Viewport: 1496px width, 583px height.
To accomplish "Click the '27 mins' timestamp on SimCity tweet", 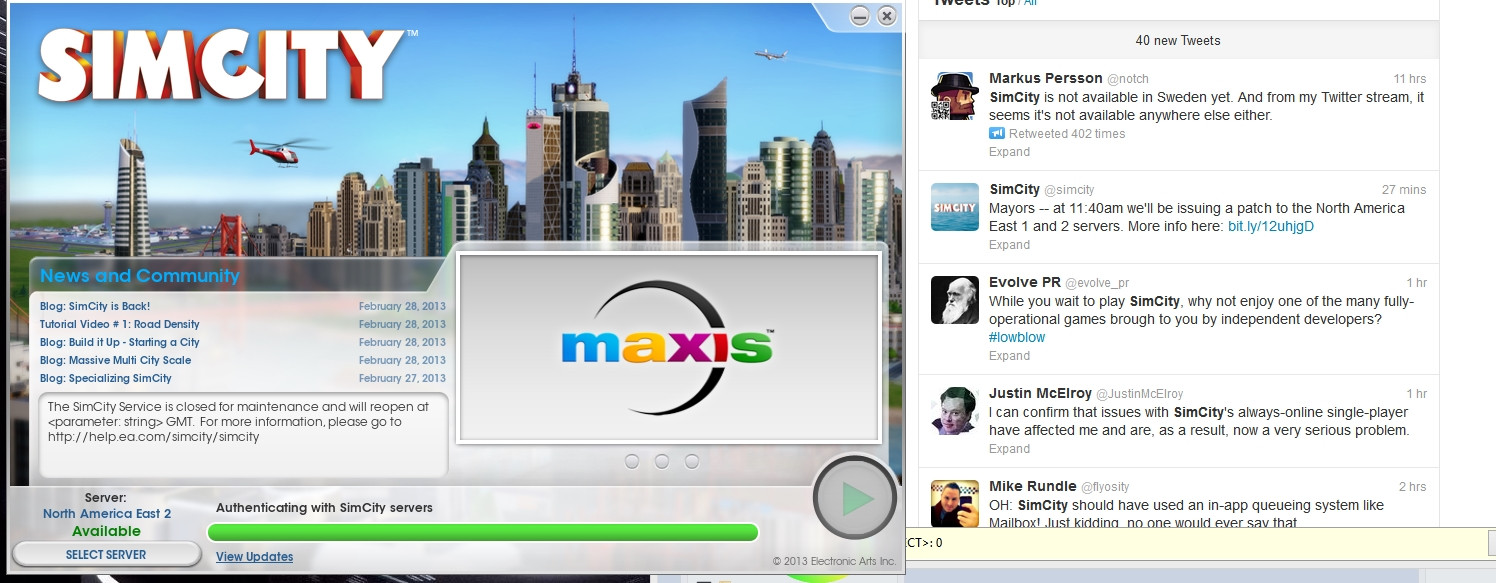I will coord(1404,190).
